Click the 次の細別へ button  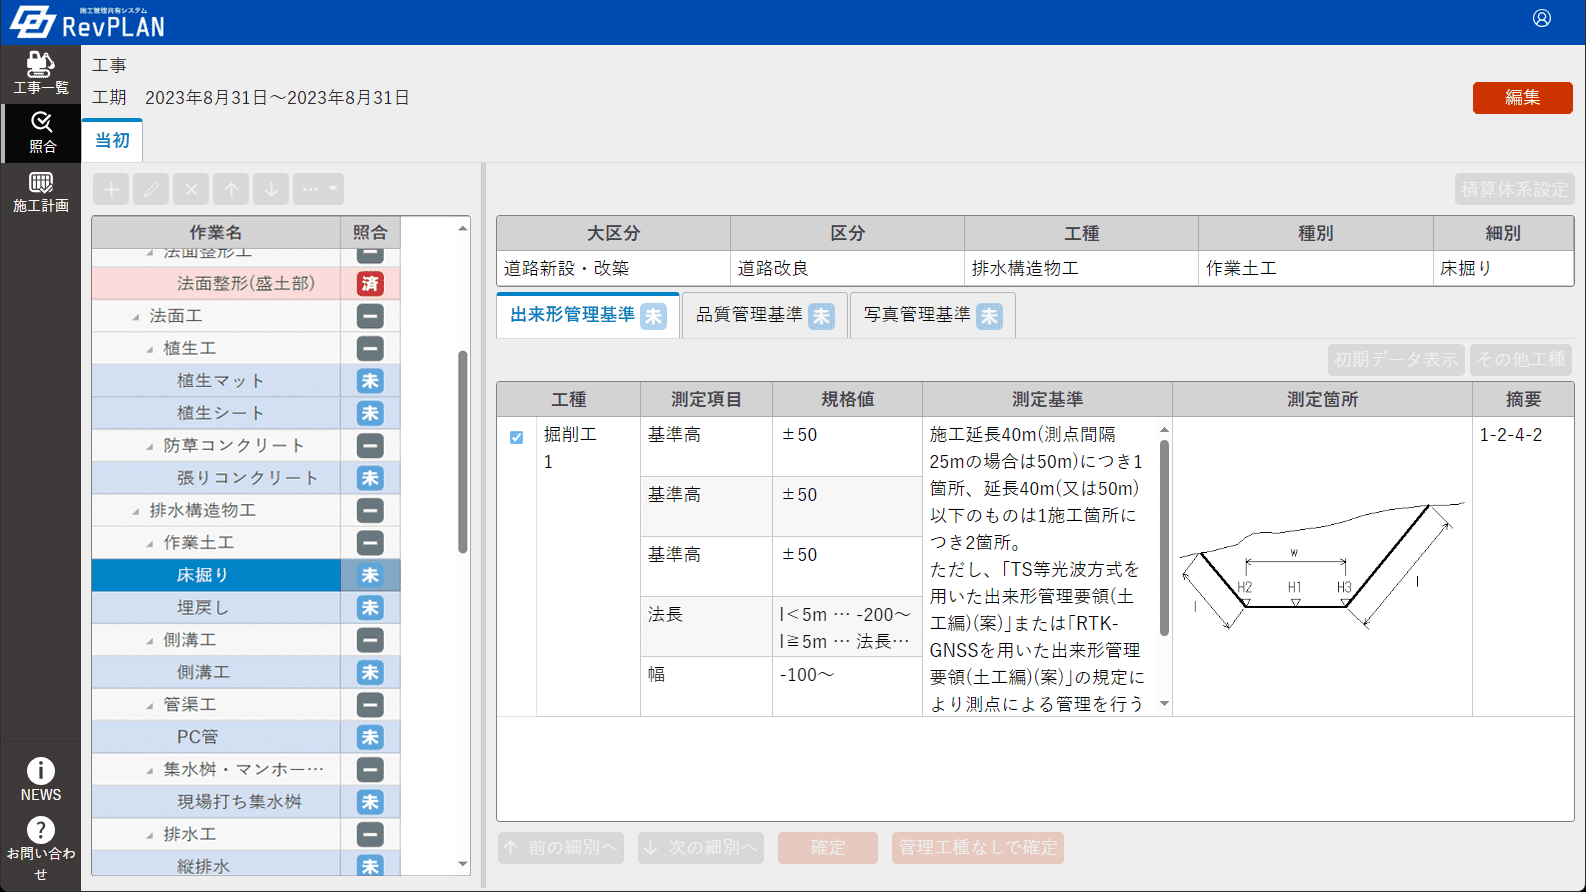pos(701,847)
